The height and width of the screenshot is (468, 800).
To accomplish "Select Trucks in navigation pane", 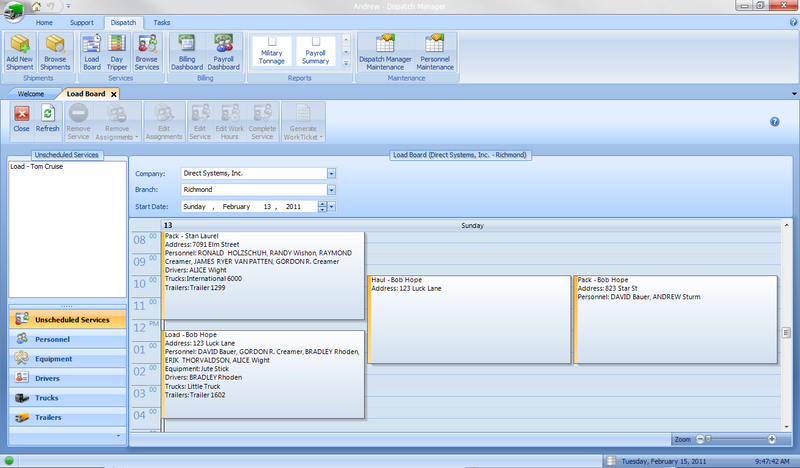I will click(x=67, y=398).
